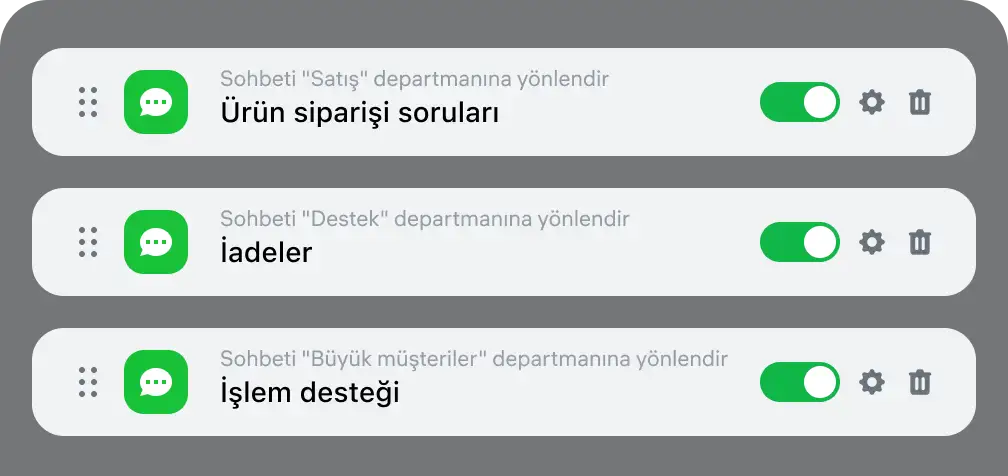
Task: Delete the "İadeler" rule via trash icon
Action: point(920,242)
